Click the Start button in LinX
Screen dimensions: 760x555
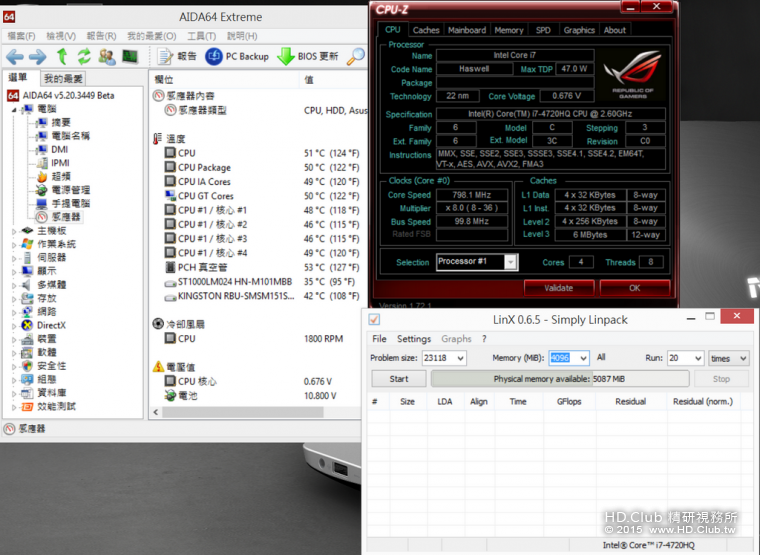click(x=398, y=379)
